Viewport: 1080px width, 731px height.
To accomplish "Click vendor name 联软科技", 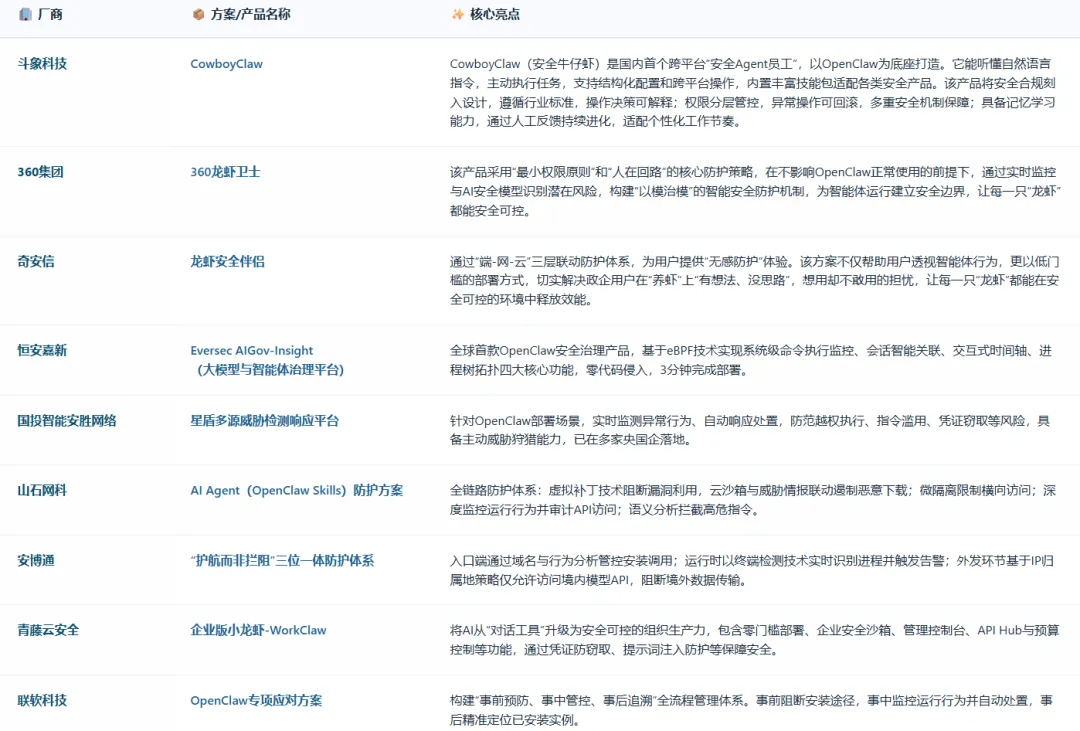I will click(x=42, y=700).
